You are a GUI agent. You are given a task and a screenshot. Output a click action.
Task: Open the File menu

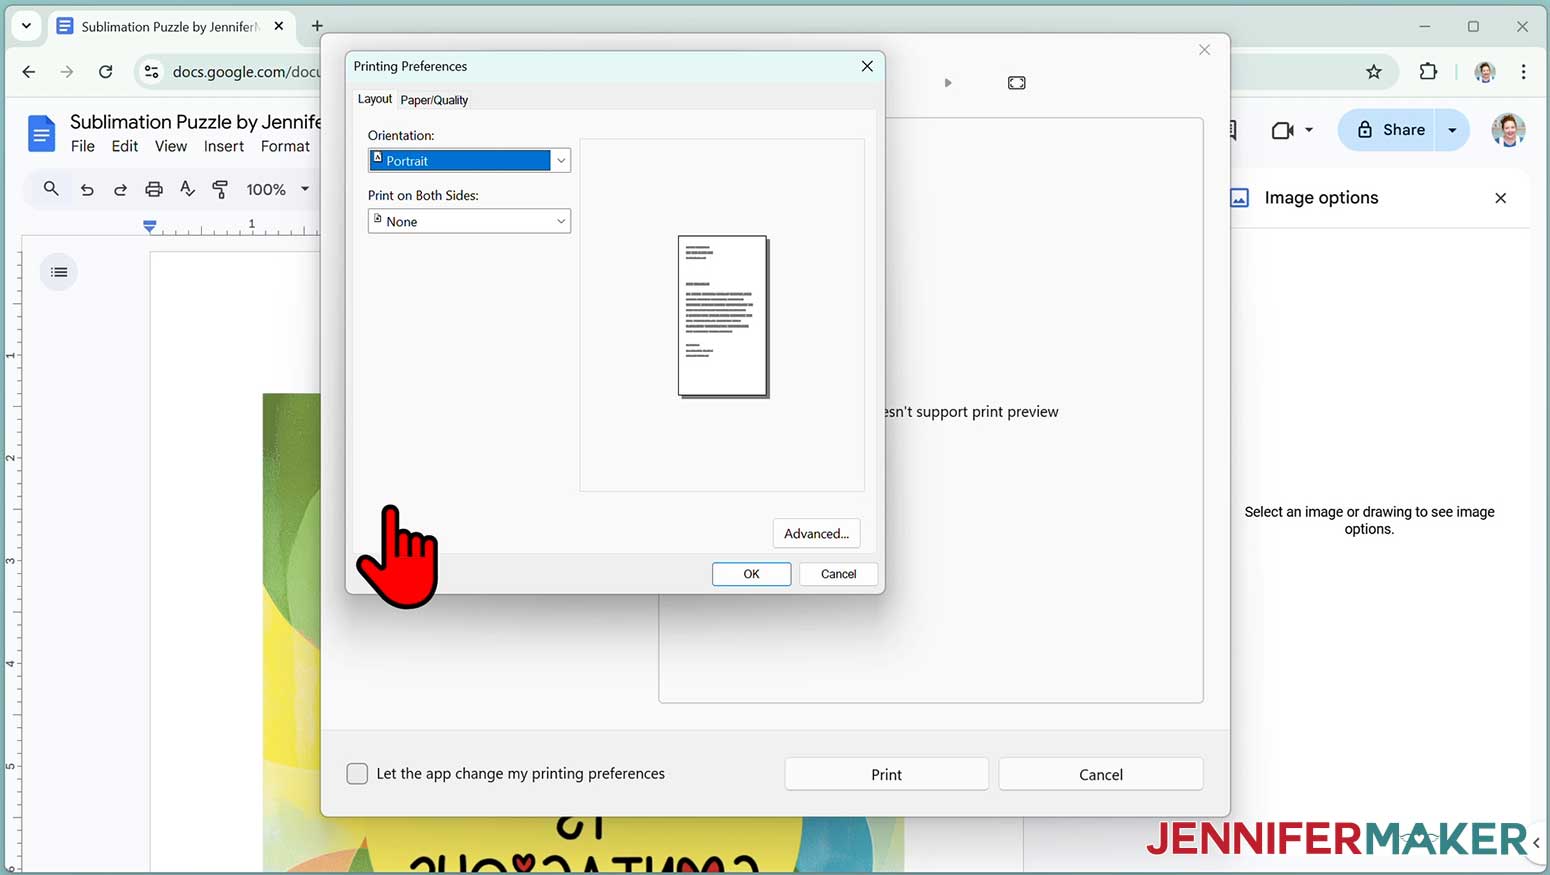click(83, 146)
